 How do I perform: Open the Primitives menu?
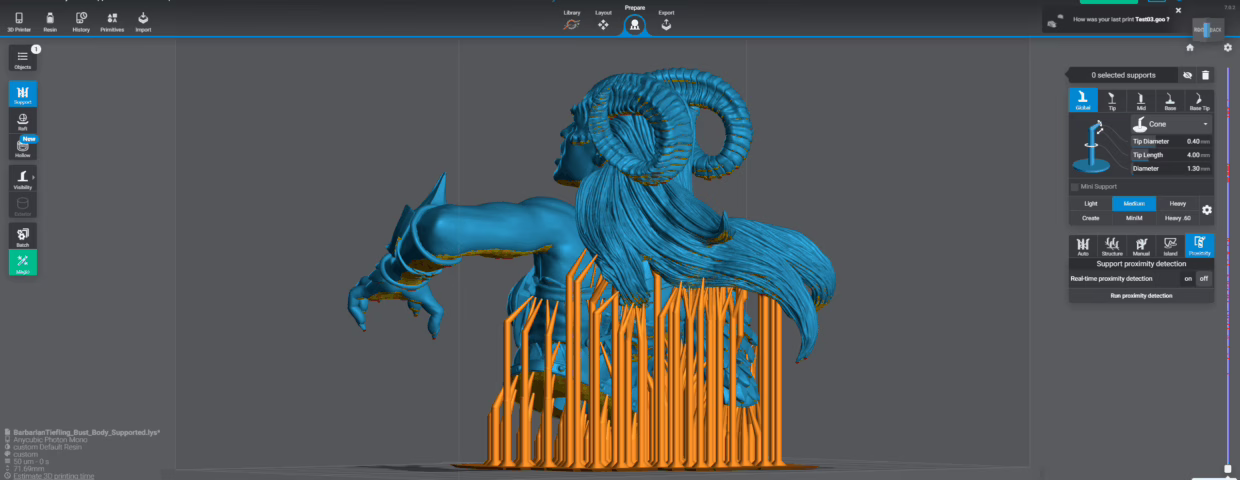(x=112, y=21)
